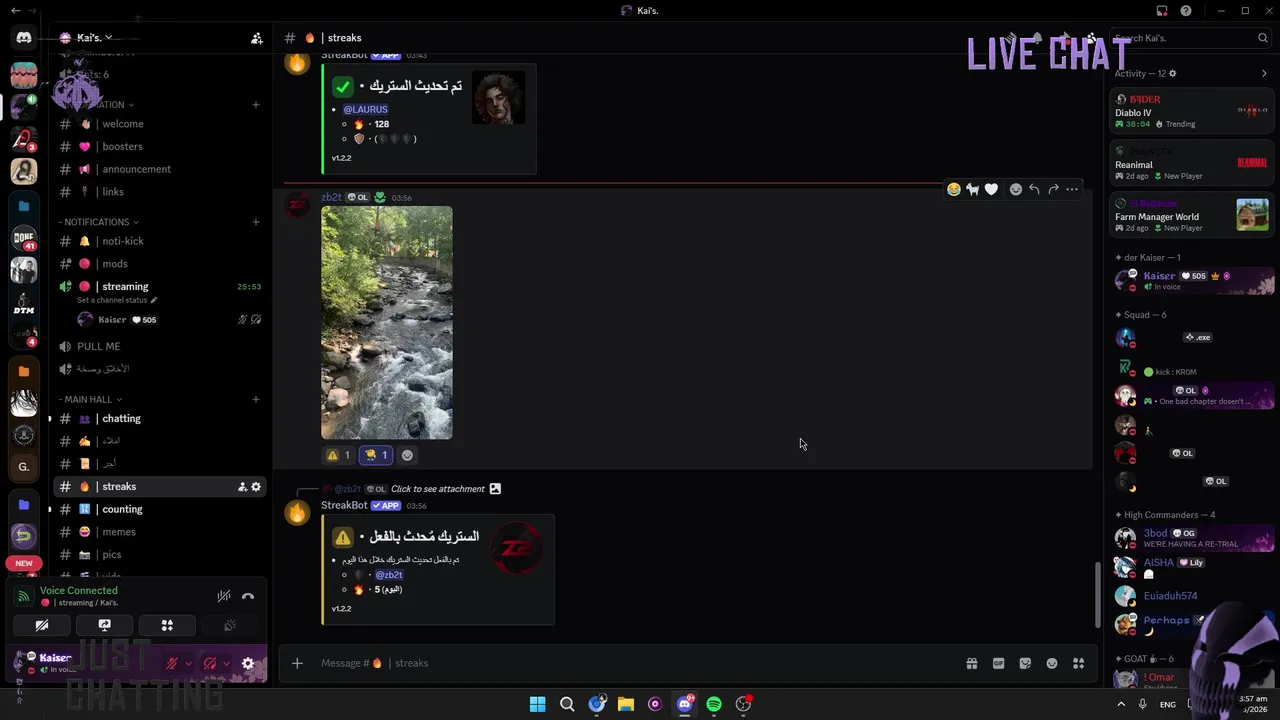Screen dimensions: 1280x720
Task: Open the emoji picker in the message hover bar
Action: 1016,189
